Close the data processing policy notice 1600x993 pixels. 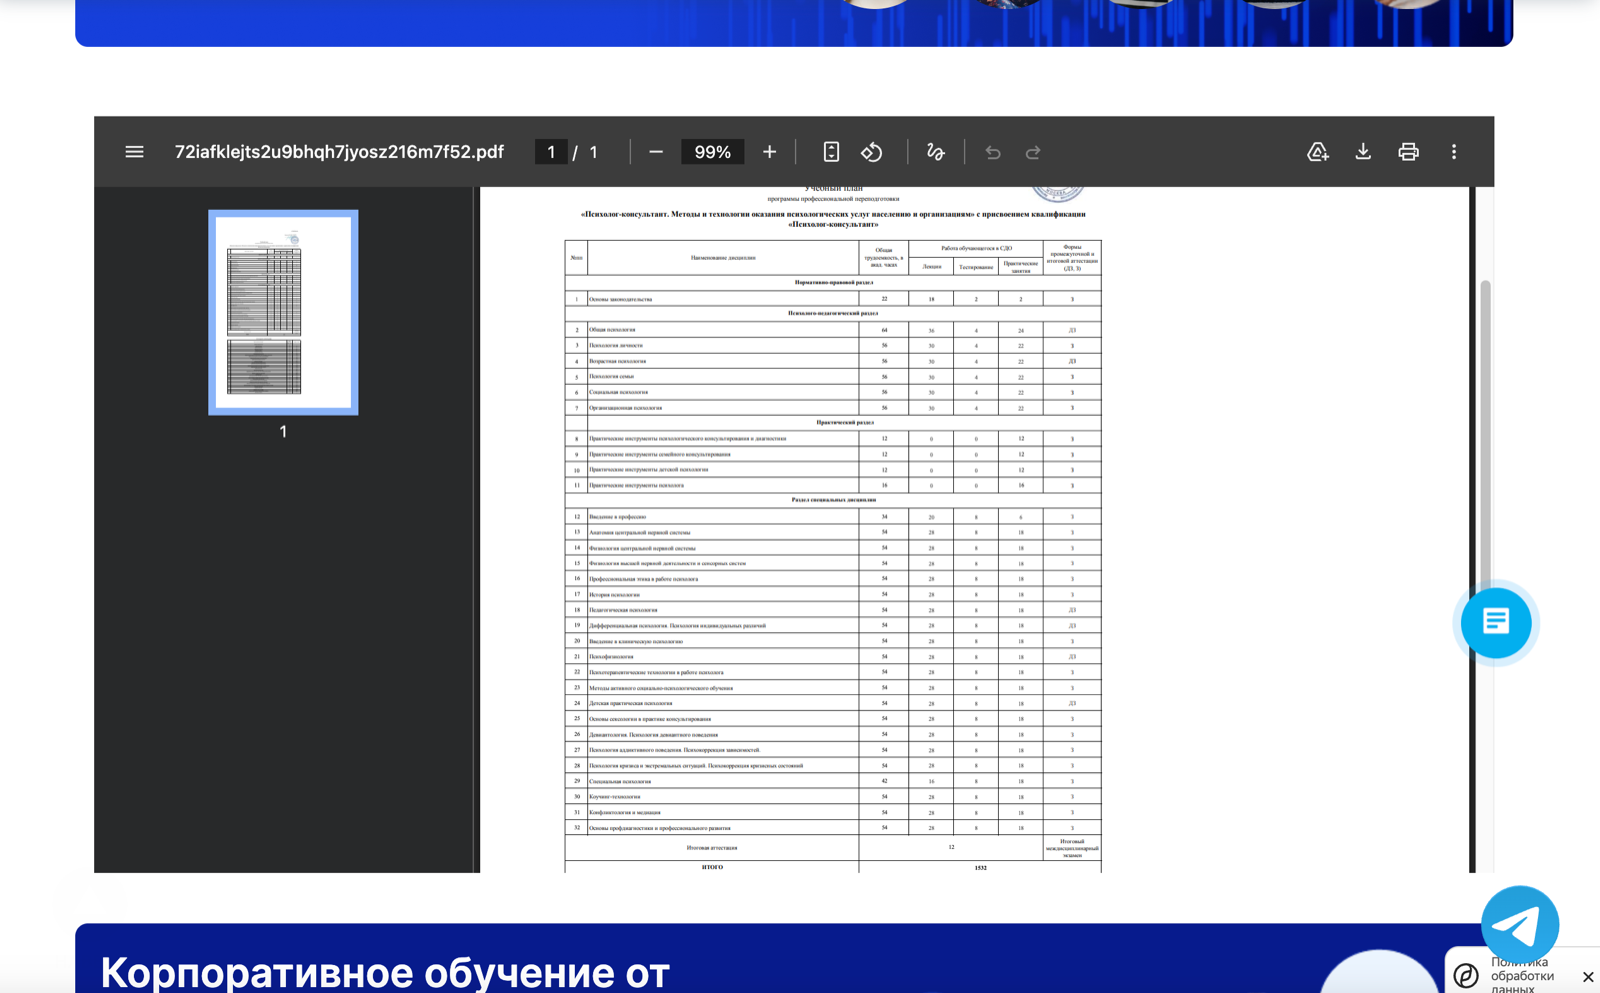coord(1587,977)
